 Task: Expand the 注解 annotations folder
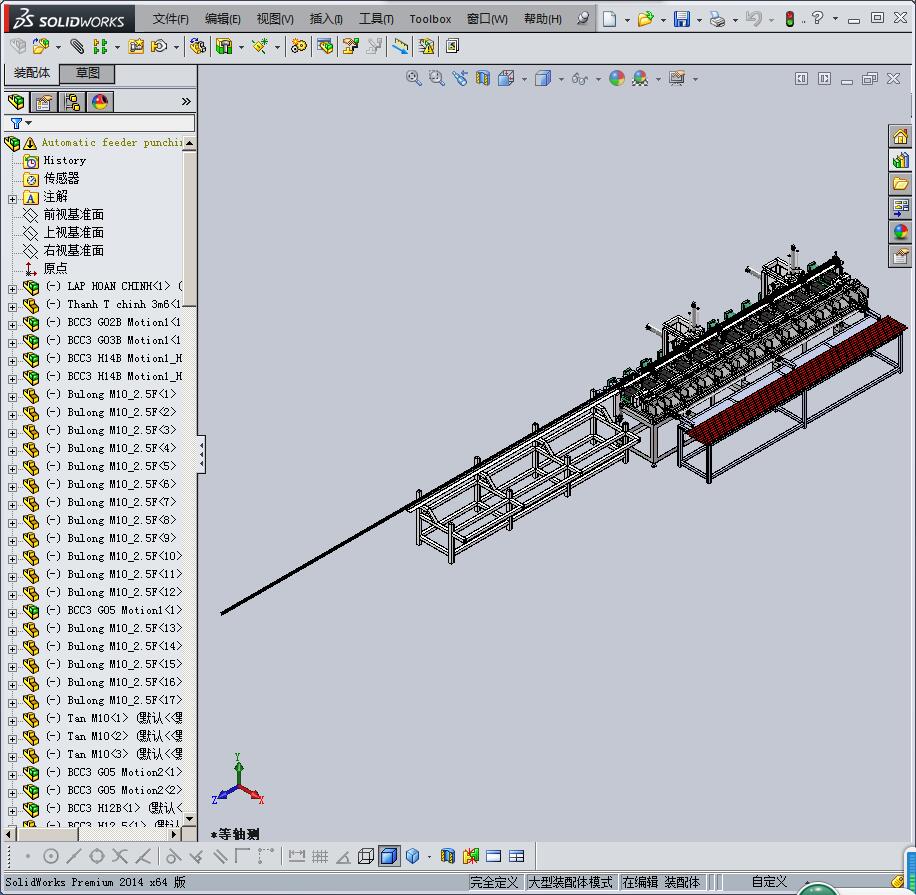(12, 197)
